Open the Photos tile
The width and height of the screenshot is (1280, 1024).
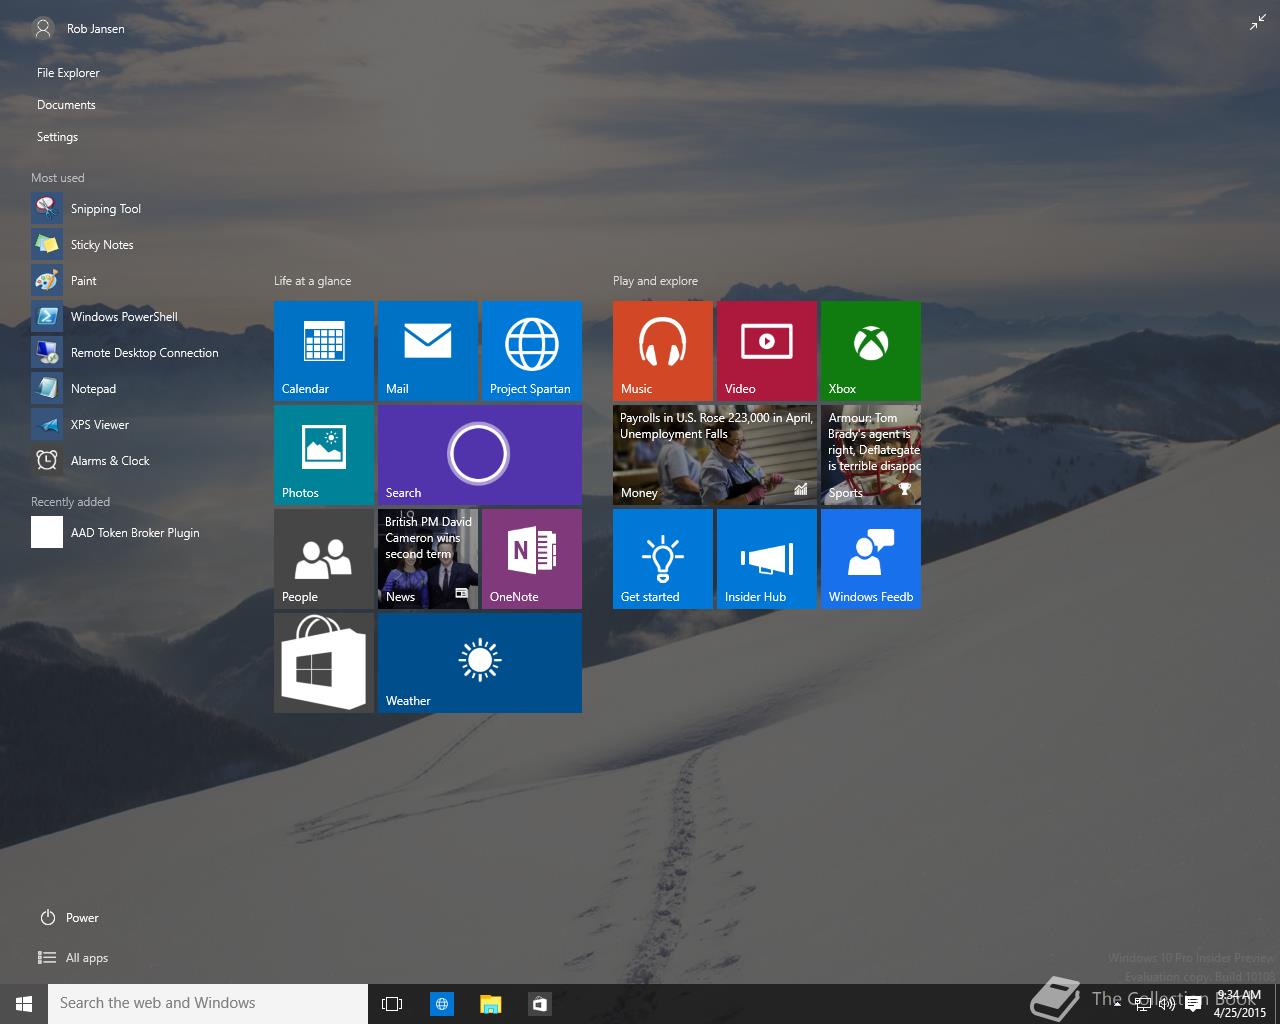pyautogui.click(x=324, y=455)
